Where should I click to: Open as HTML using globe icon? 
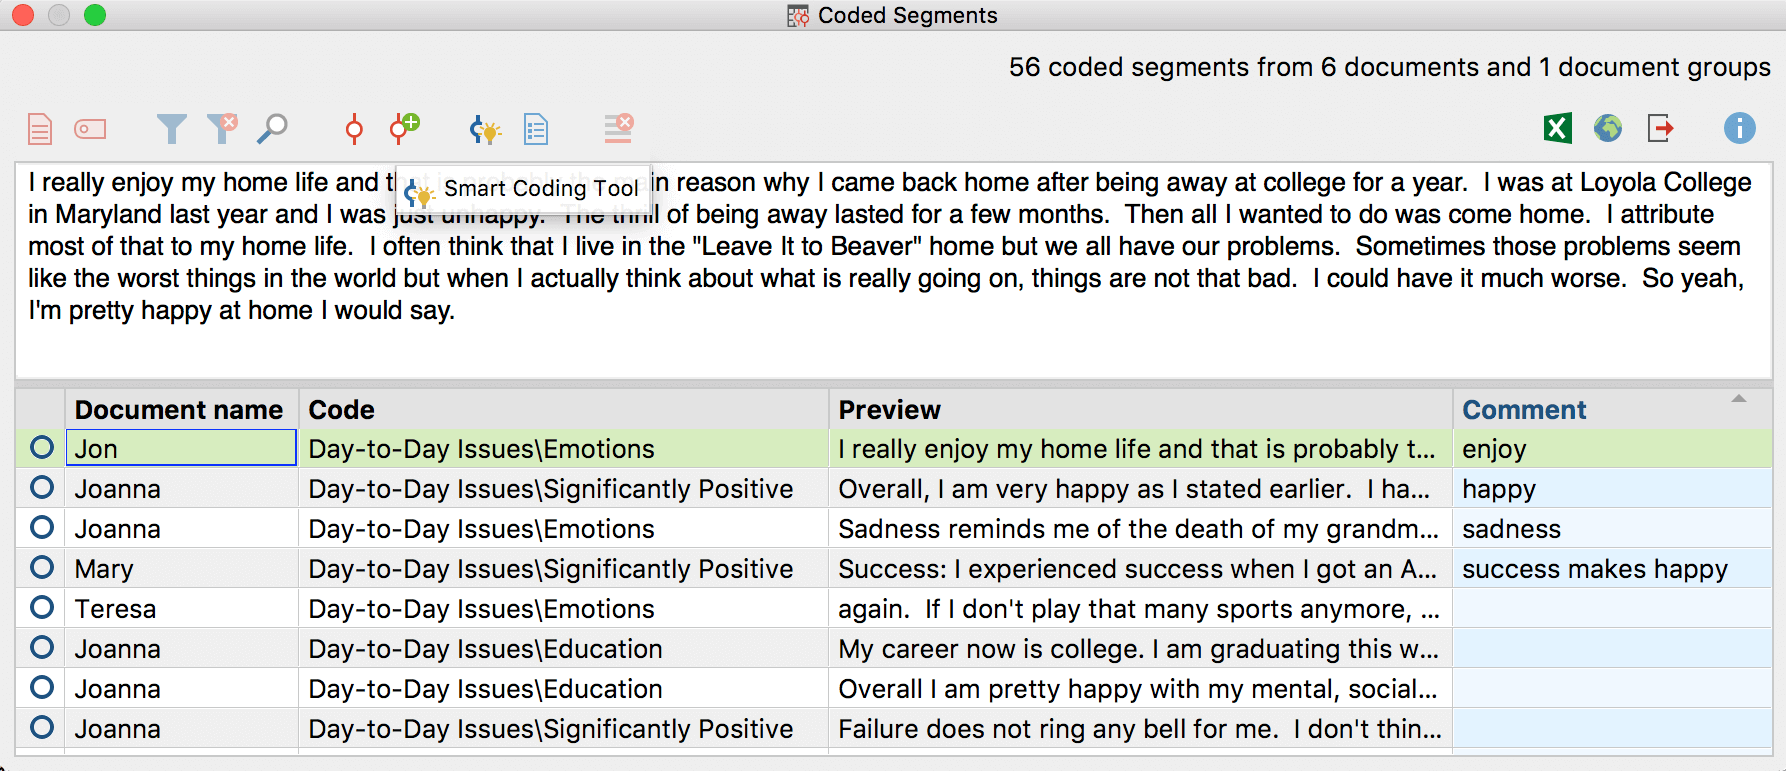point(1608,128)
